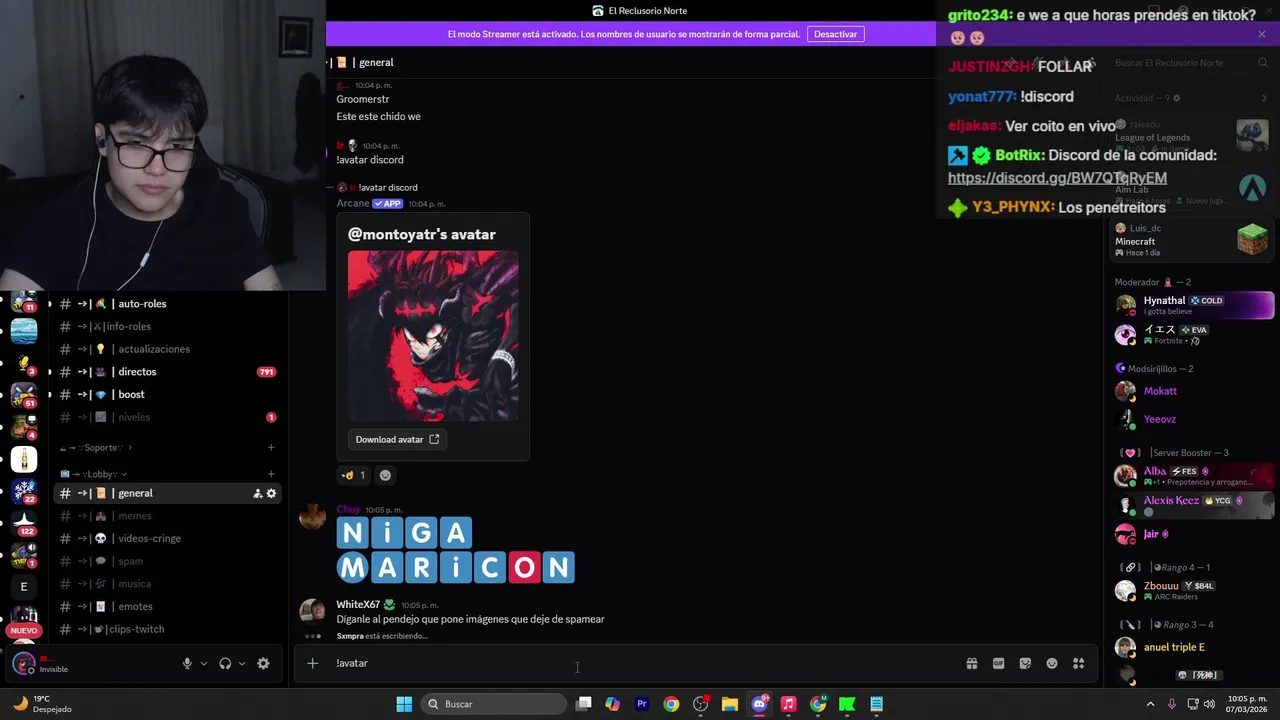Open Google Chrome from the taskbar

671,704
